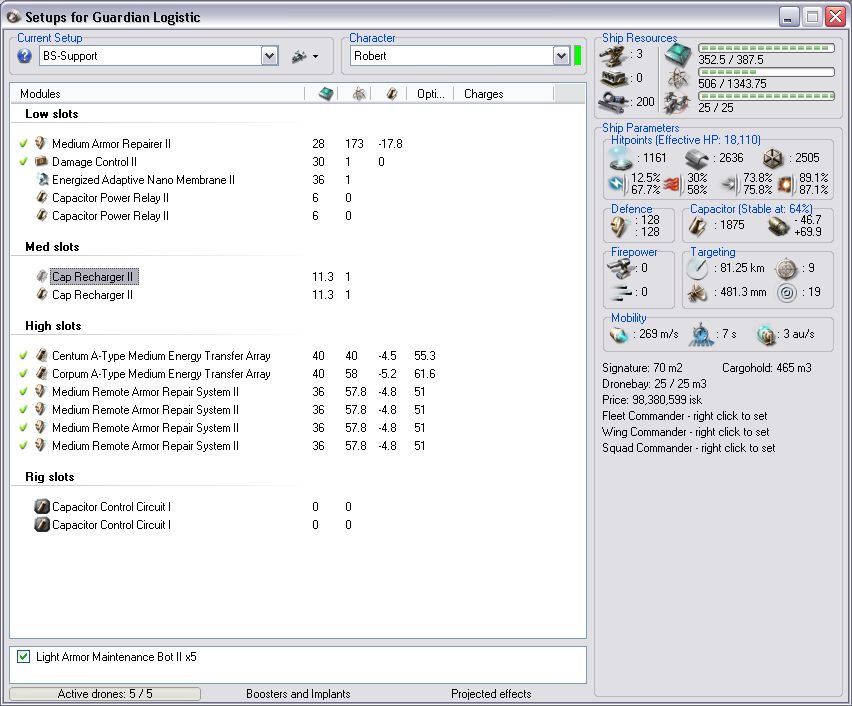Open the Current Setup BS-Support dropdown
This screenshot has height=706, width=852.
pyautogui.click(x=270, y=55)
